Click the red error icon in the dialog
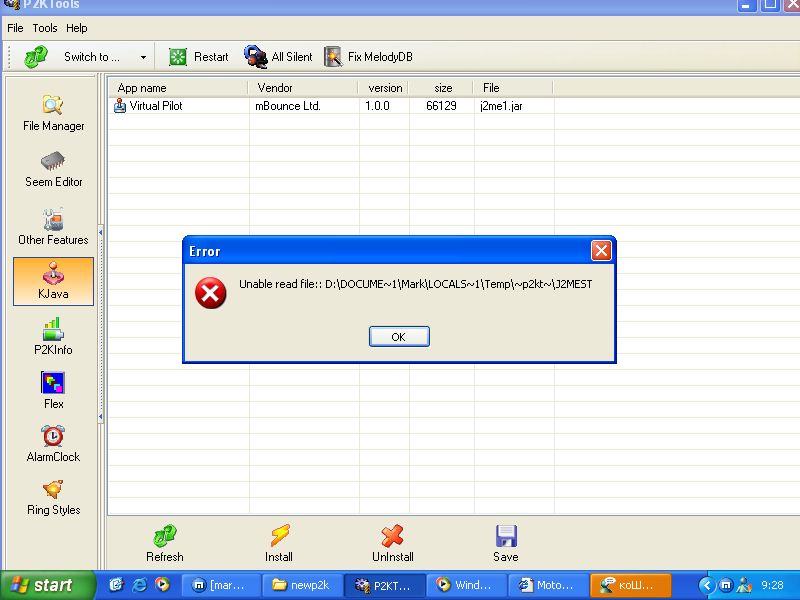The width and height of the screenshot is (800, 600). click(x=210, y=293)
